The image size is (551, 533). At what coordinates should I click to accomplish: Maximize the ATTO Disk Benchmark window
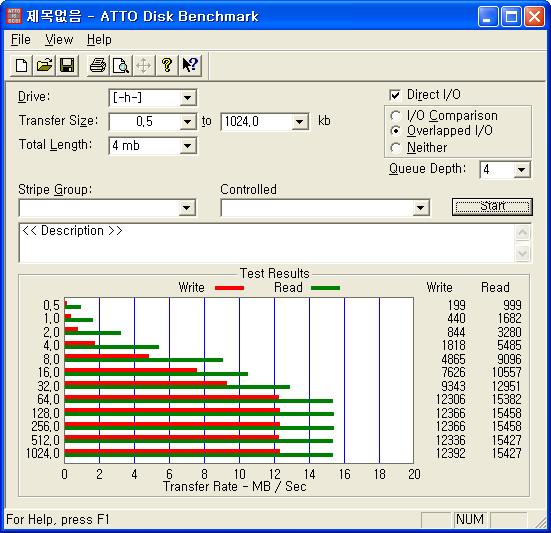point(511,16)
